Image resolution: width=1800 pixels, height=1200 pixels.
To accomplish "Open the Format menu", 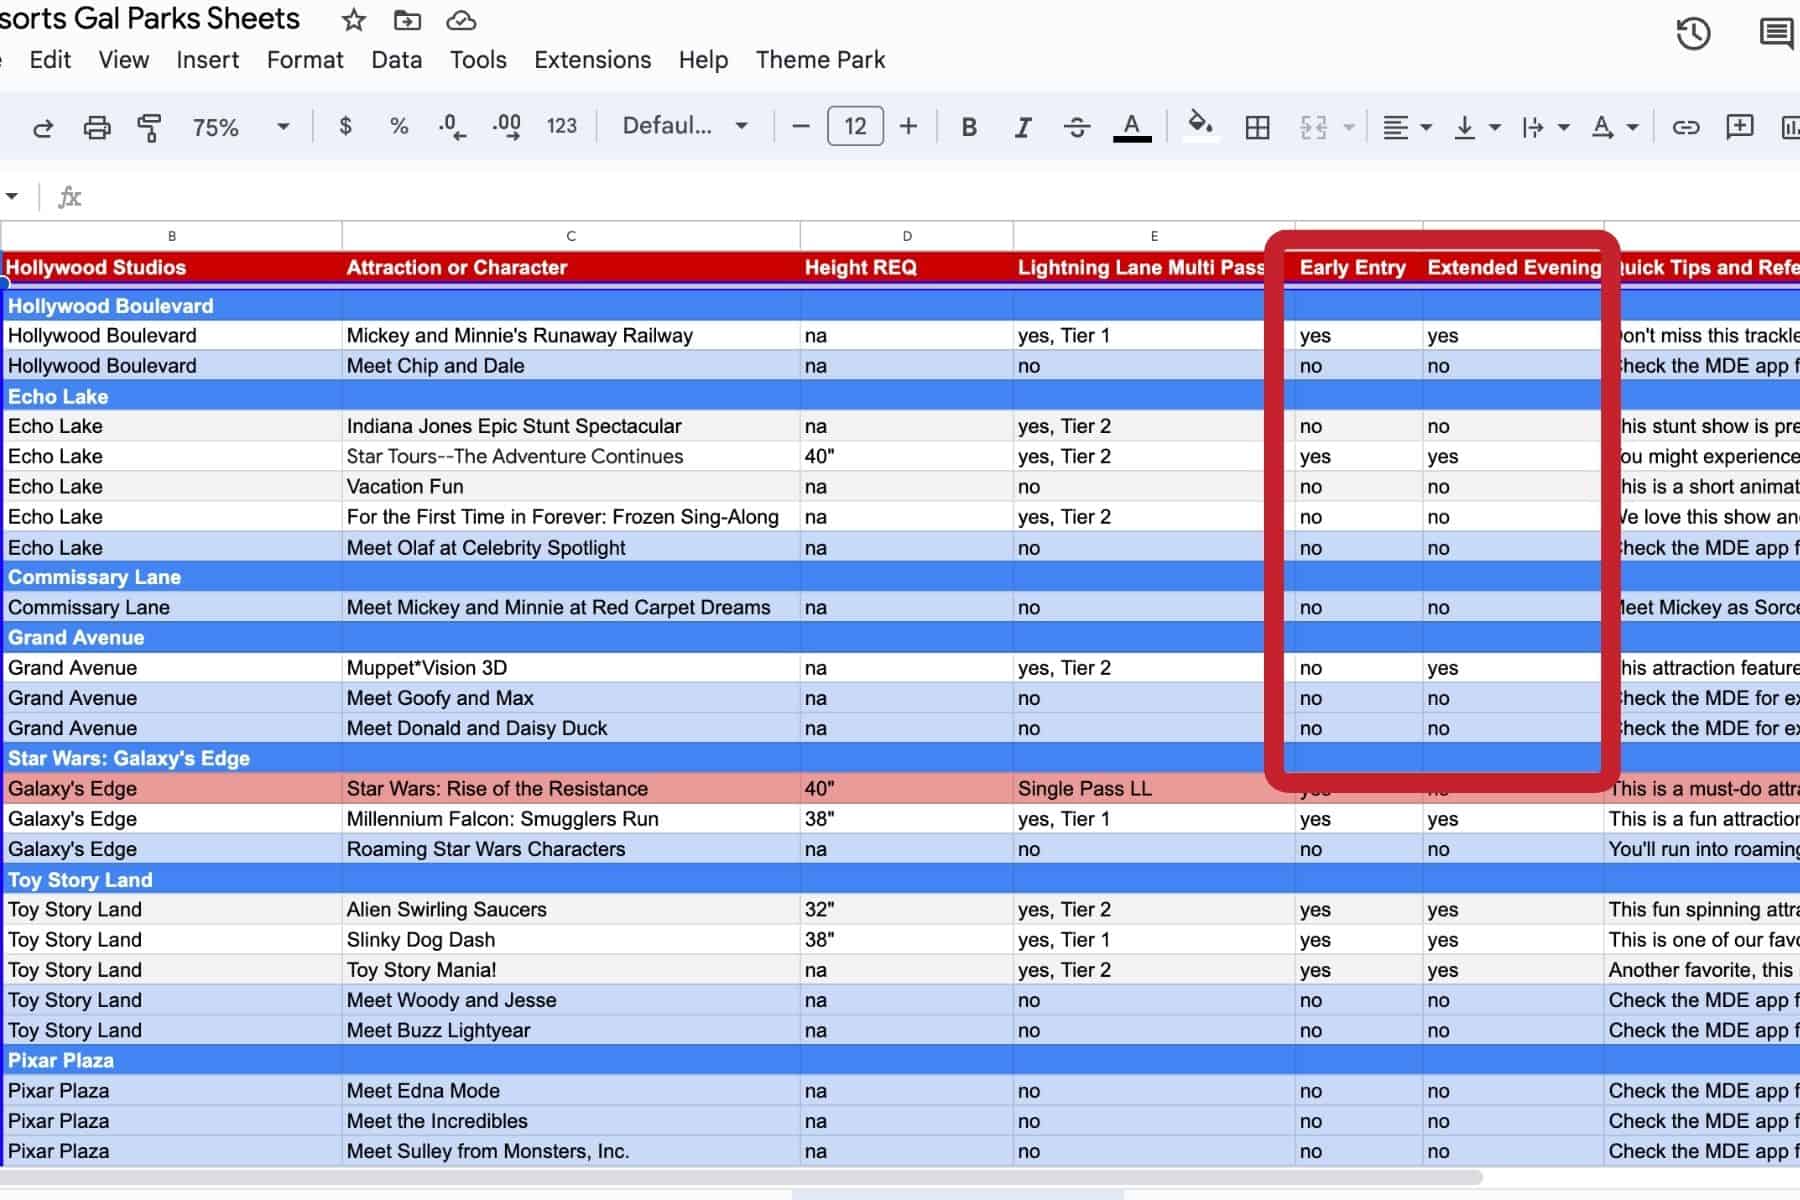I will pos(305,60).
